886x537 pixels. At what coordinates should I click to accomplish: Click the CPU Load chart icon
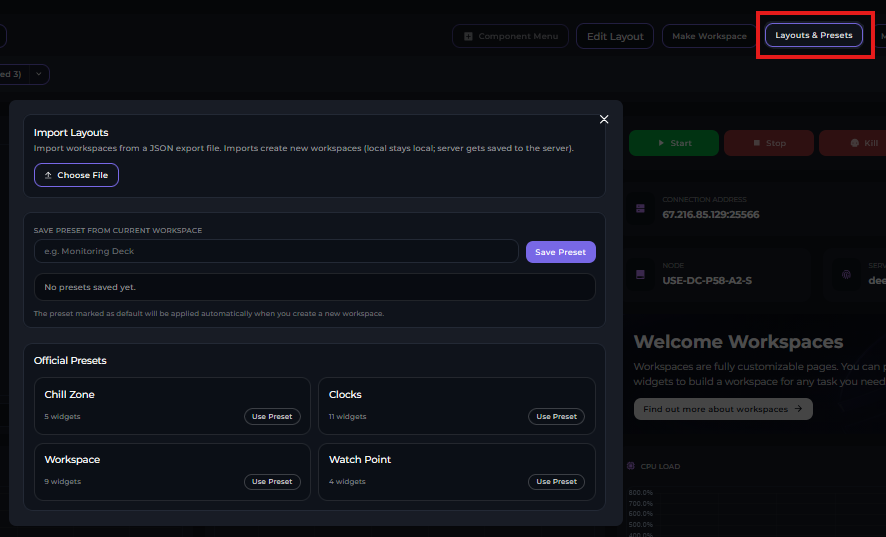tap(630, 466)
